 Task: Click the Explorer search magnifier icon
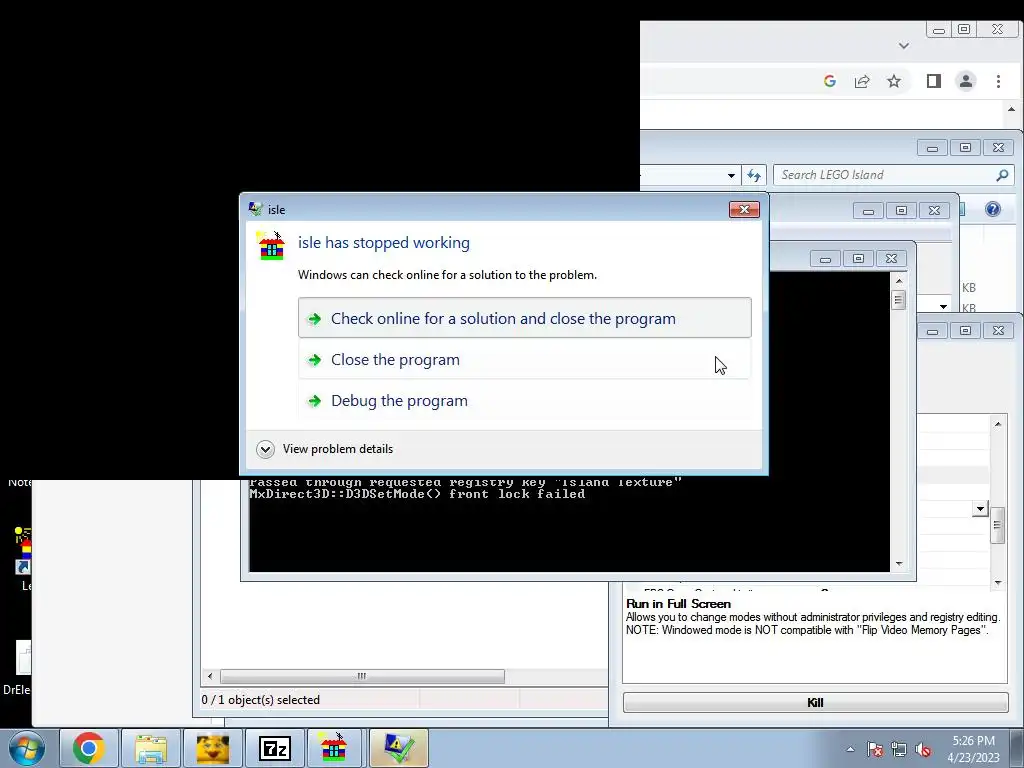click(x=1002, y=174)
